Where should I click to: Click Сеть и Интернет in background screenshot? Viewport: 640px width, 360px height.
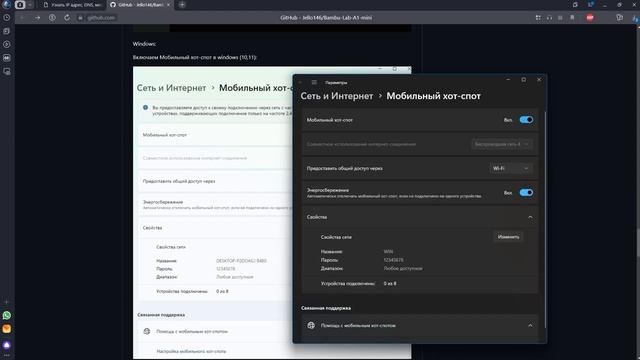coord(171,88)
